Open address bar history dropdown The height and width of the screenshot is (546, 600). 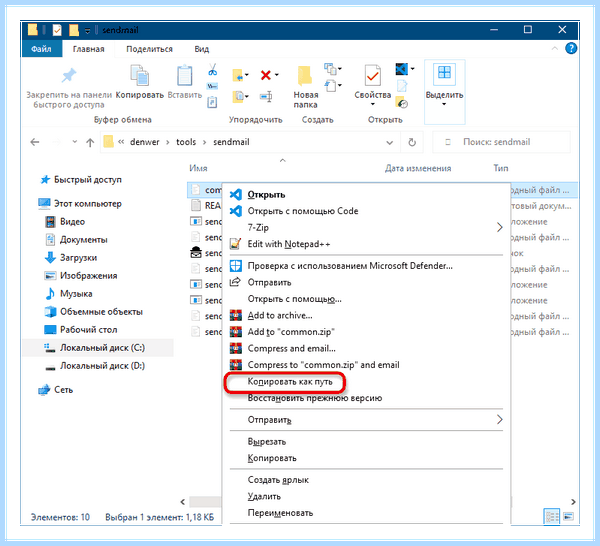pyautogui.click(x=390, y=143)
